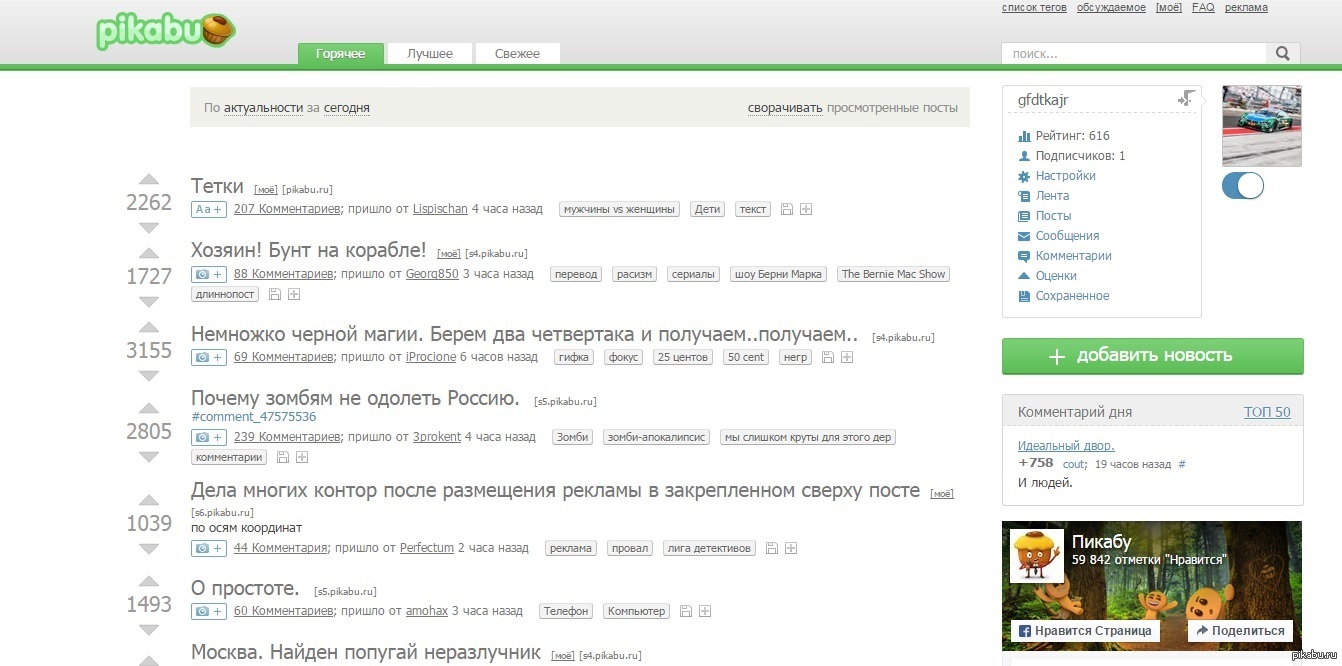The width and height of the screenshot is (1342, 666).
Task: Open "Лента" in profile panel
Action: pos(1052,196)
